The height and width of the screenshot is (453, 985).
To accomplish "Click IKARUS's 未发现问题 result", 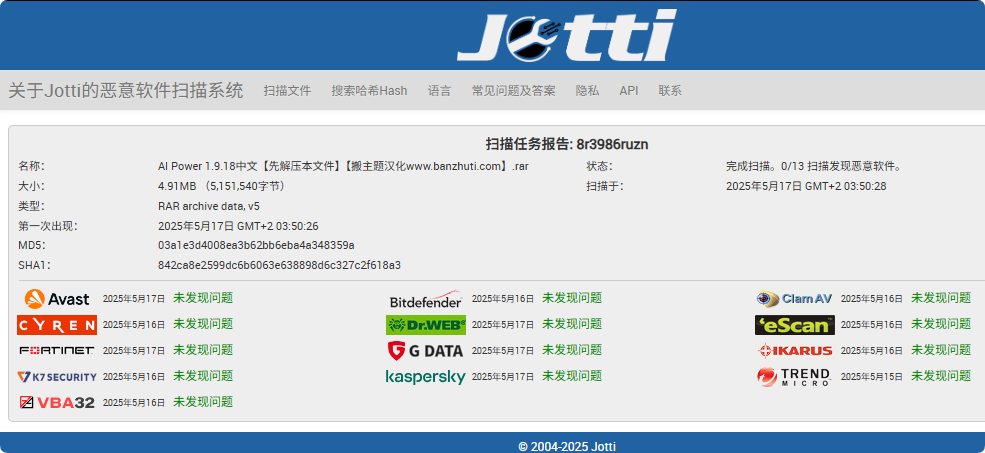I will coord(941,350).
